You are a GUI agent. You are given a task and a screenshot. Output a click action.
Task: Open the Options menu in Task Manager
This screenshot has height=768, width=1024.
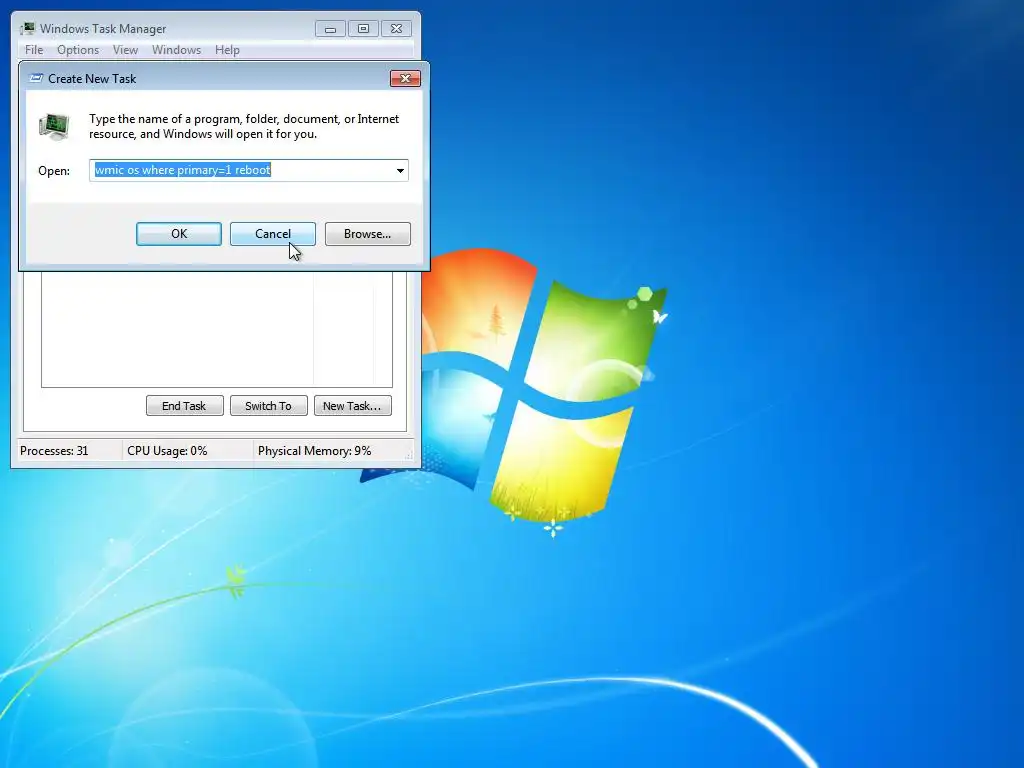coord(78,50)
